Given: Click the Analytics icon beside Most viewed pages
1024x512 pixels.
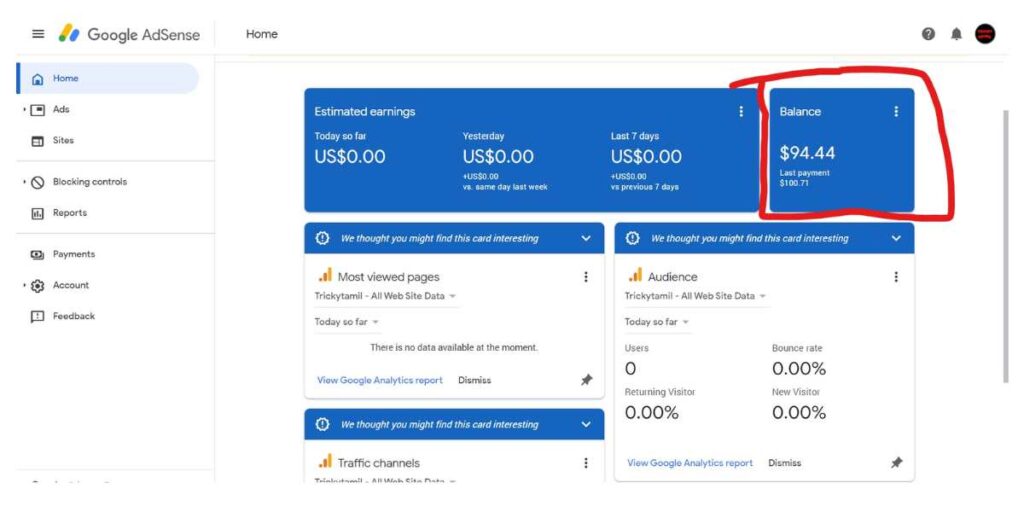Looking at the screenshot, I should (325, 276).
